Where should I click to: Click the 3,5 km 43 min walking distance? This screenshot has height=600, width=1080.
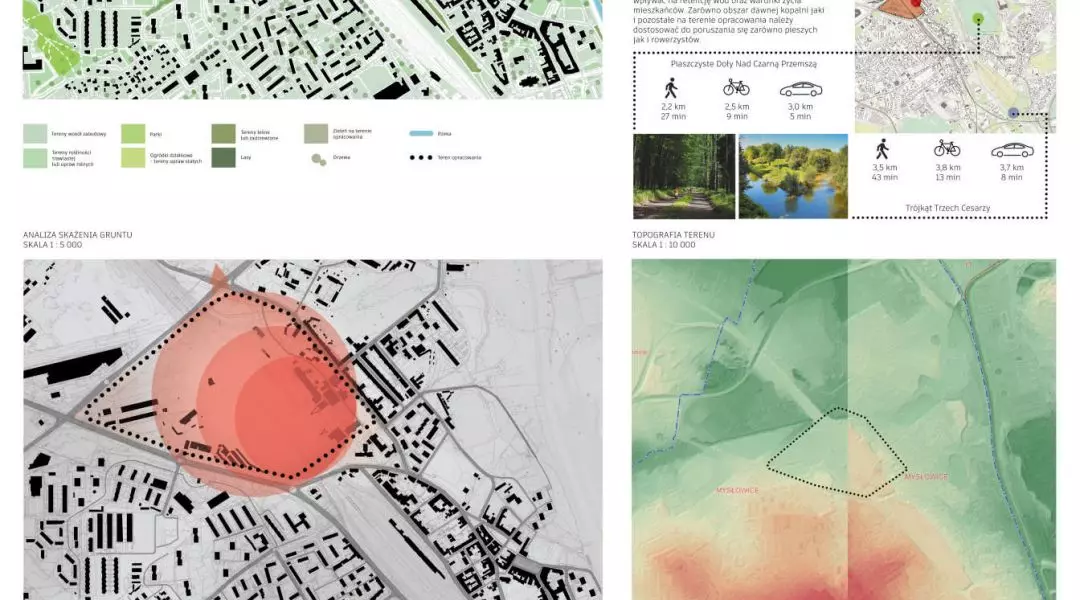coord(884,172)
